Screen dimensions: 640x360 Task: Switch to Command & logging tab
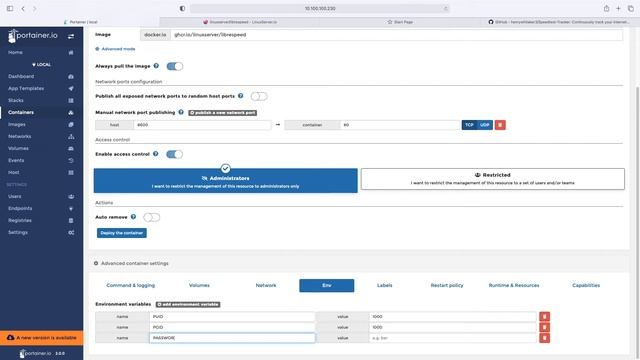click(x=131, y=285)
